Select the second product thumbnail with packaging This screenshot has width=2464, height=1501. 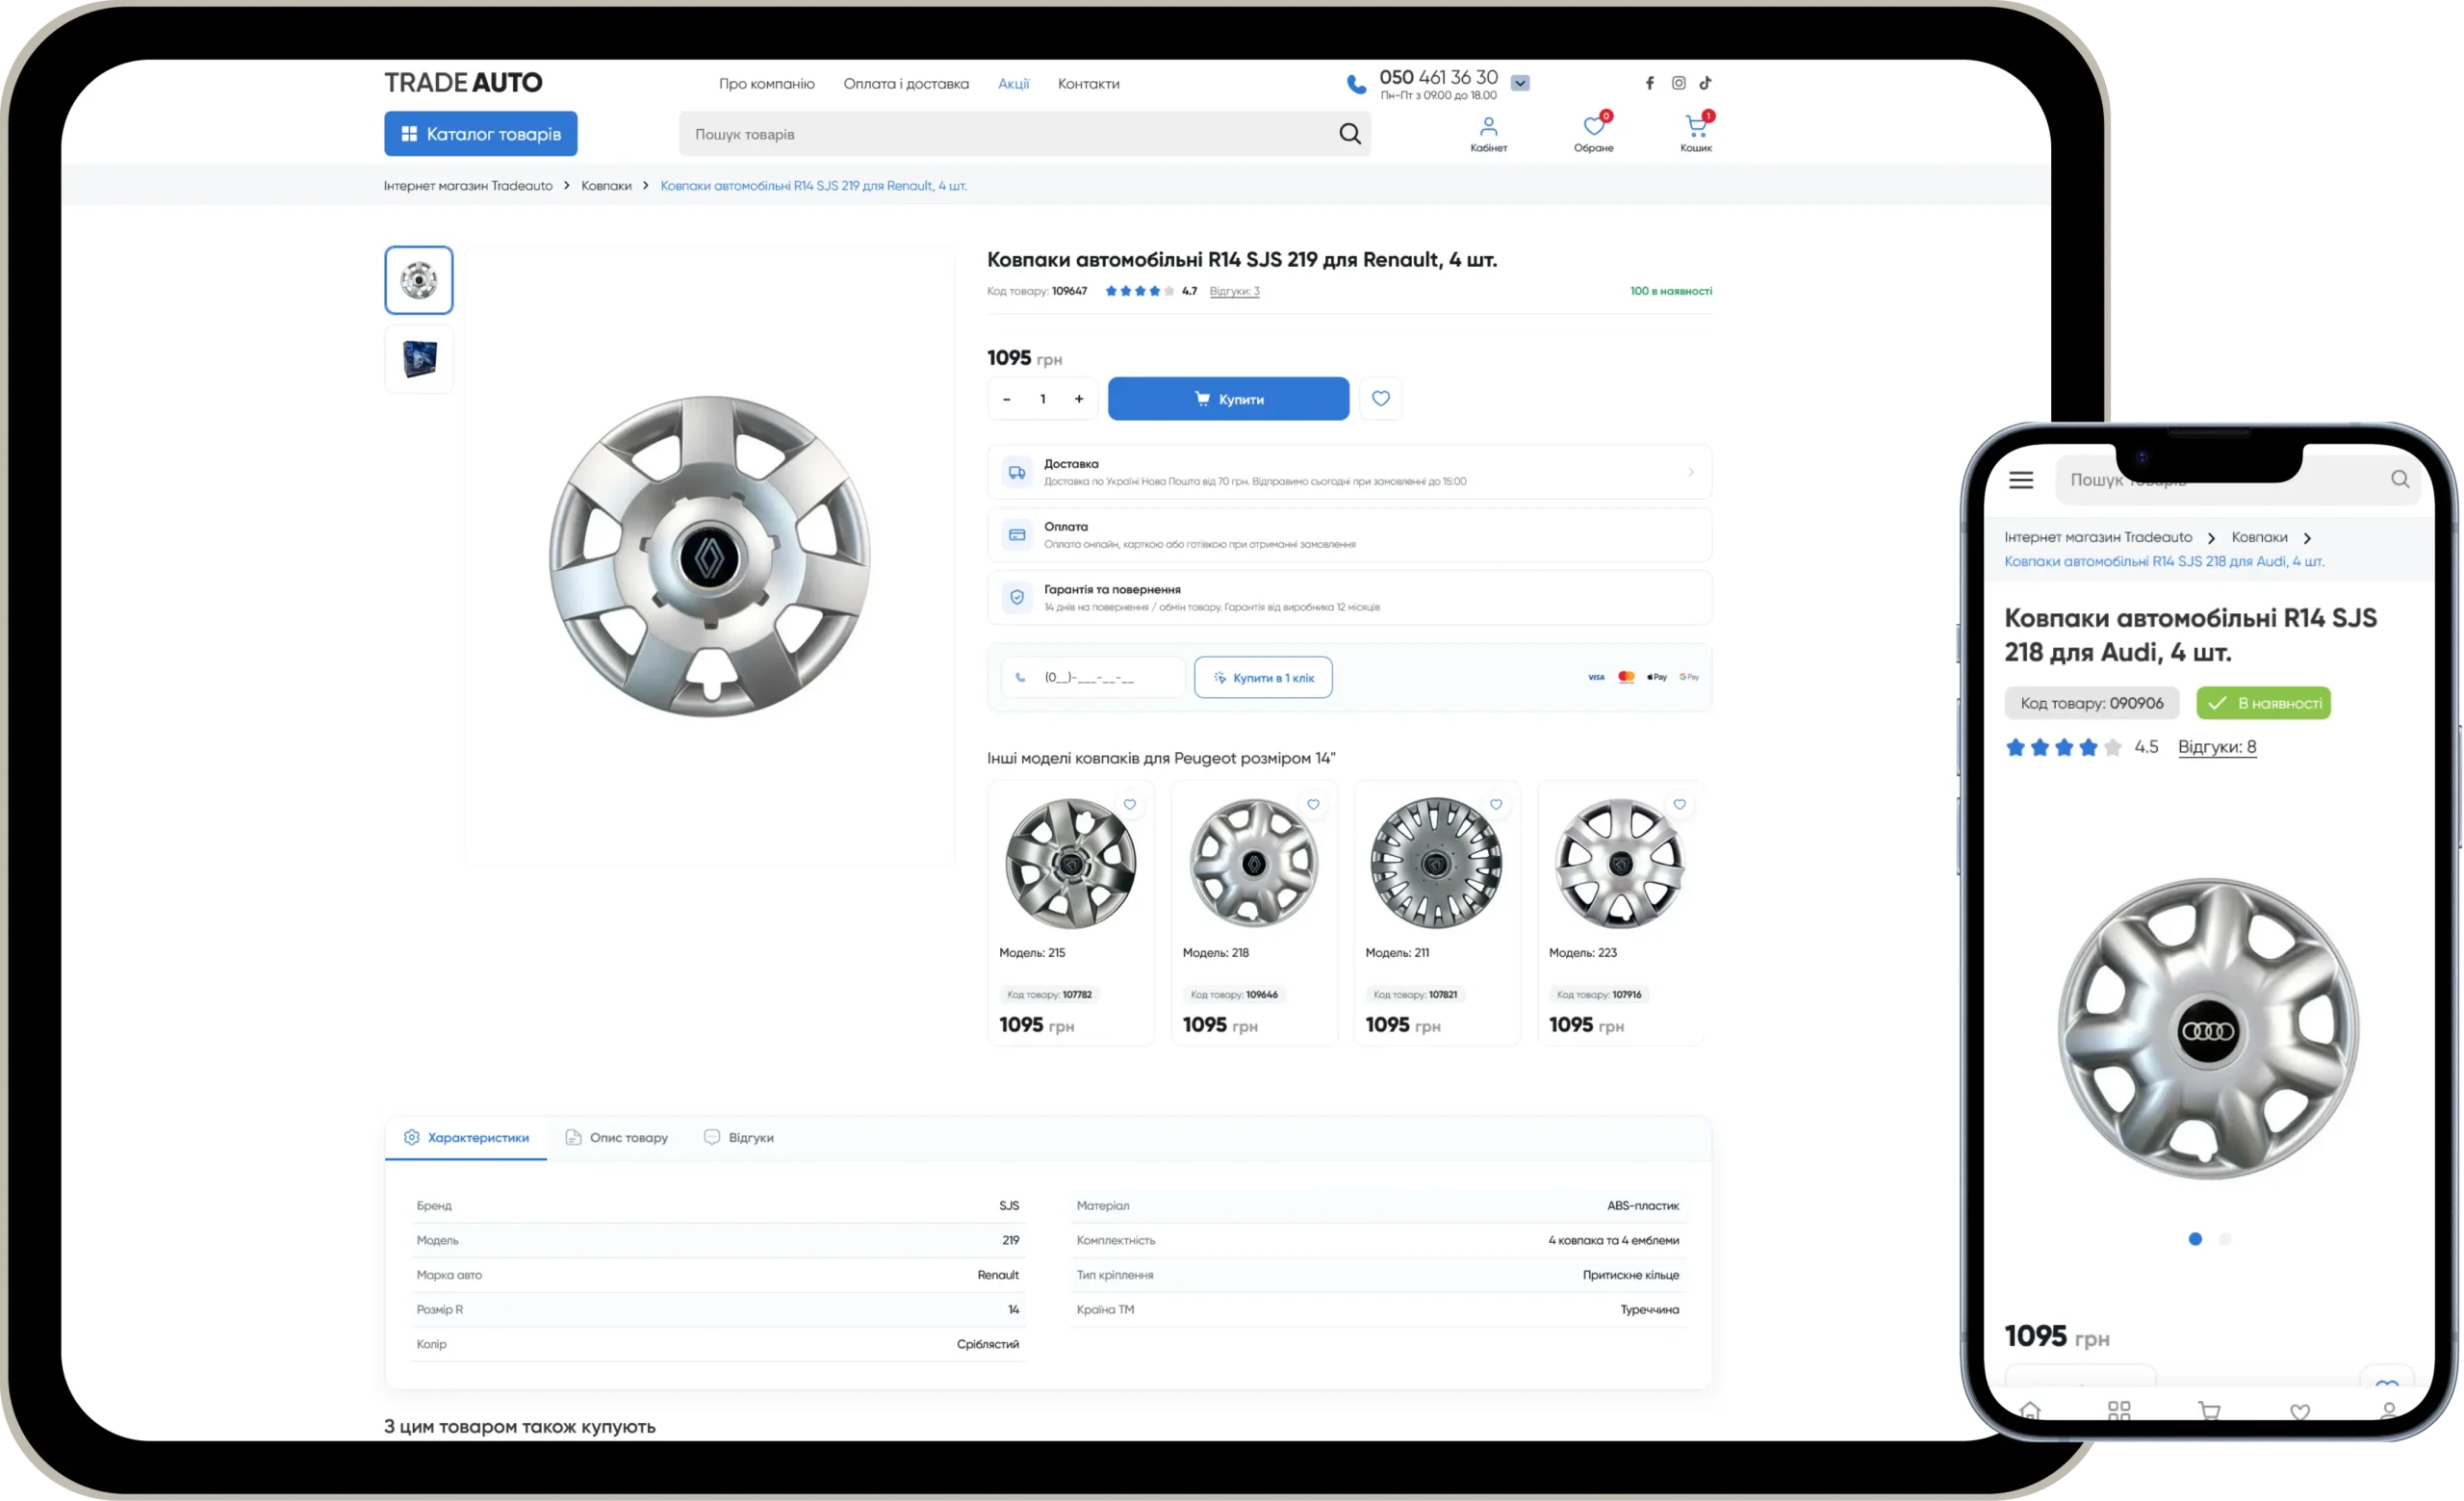coord(419,359)
